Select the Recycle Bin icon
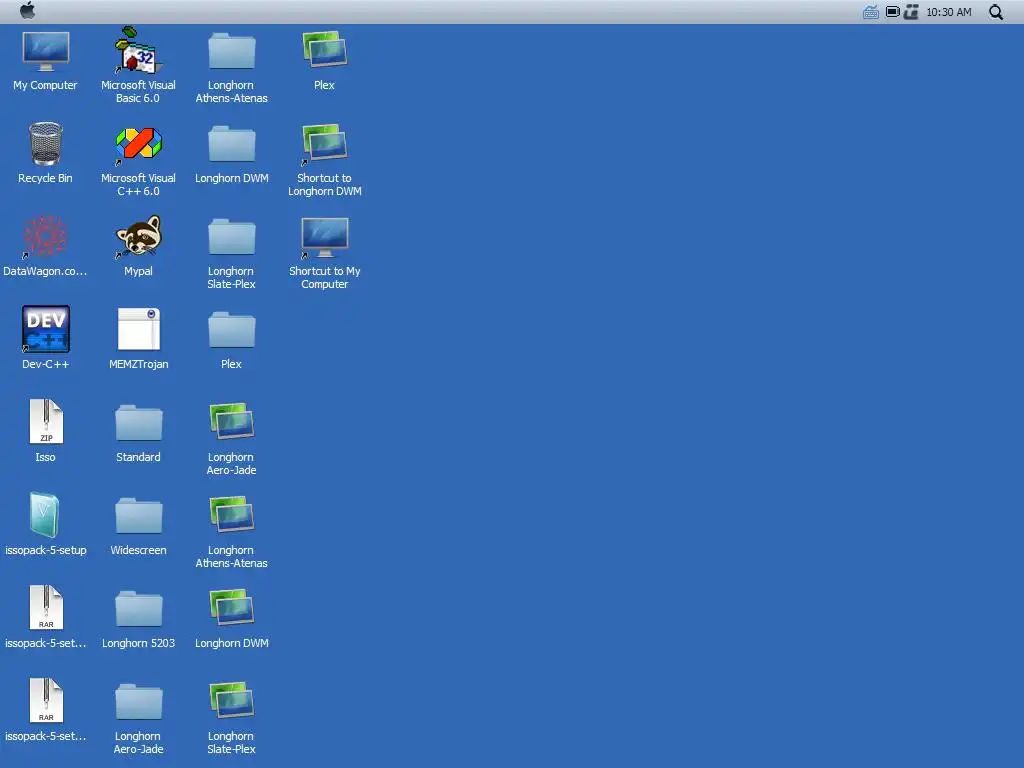This screenshot has height=768, width=1024. tap(45, 144)
